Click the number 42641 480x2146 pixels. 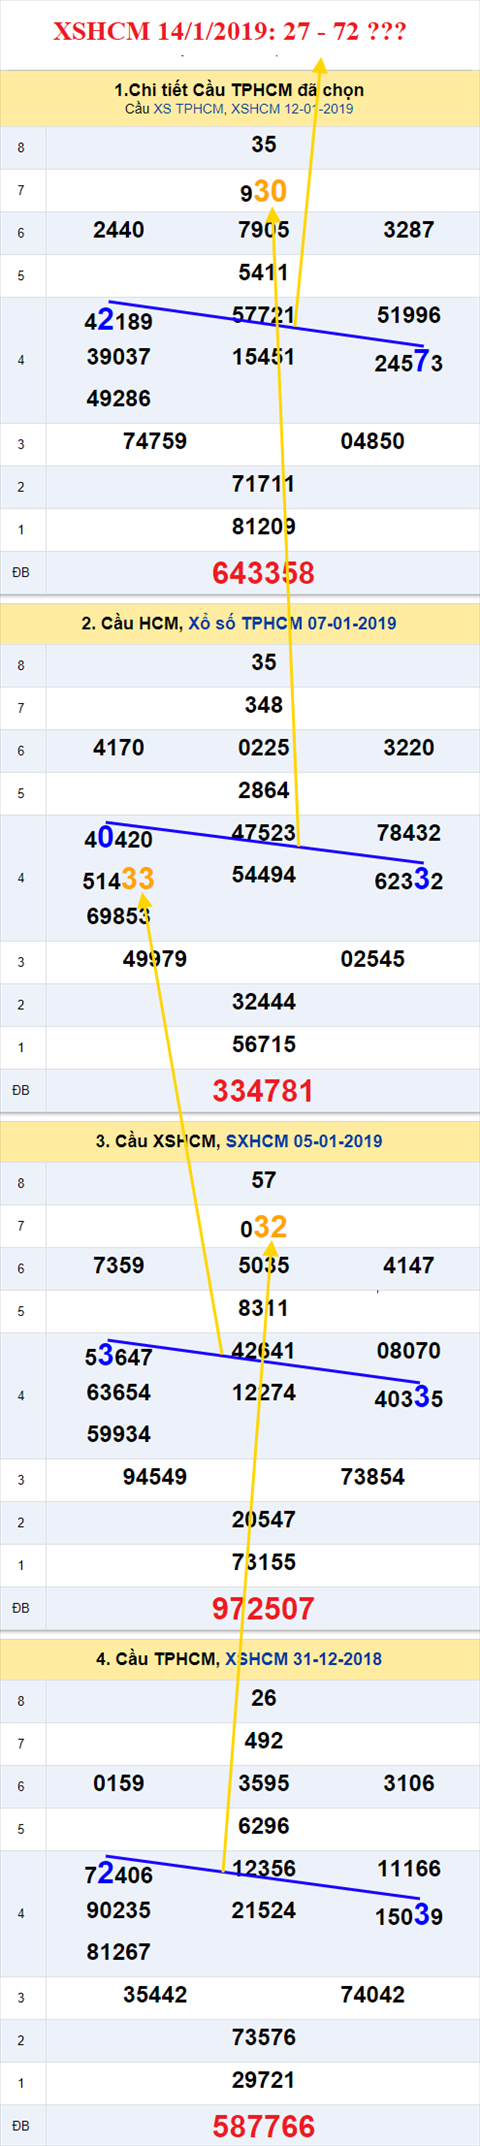[x=264, y=1351]
